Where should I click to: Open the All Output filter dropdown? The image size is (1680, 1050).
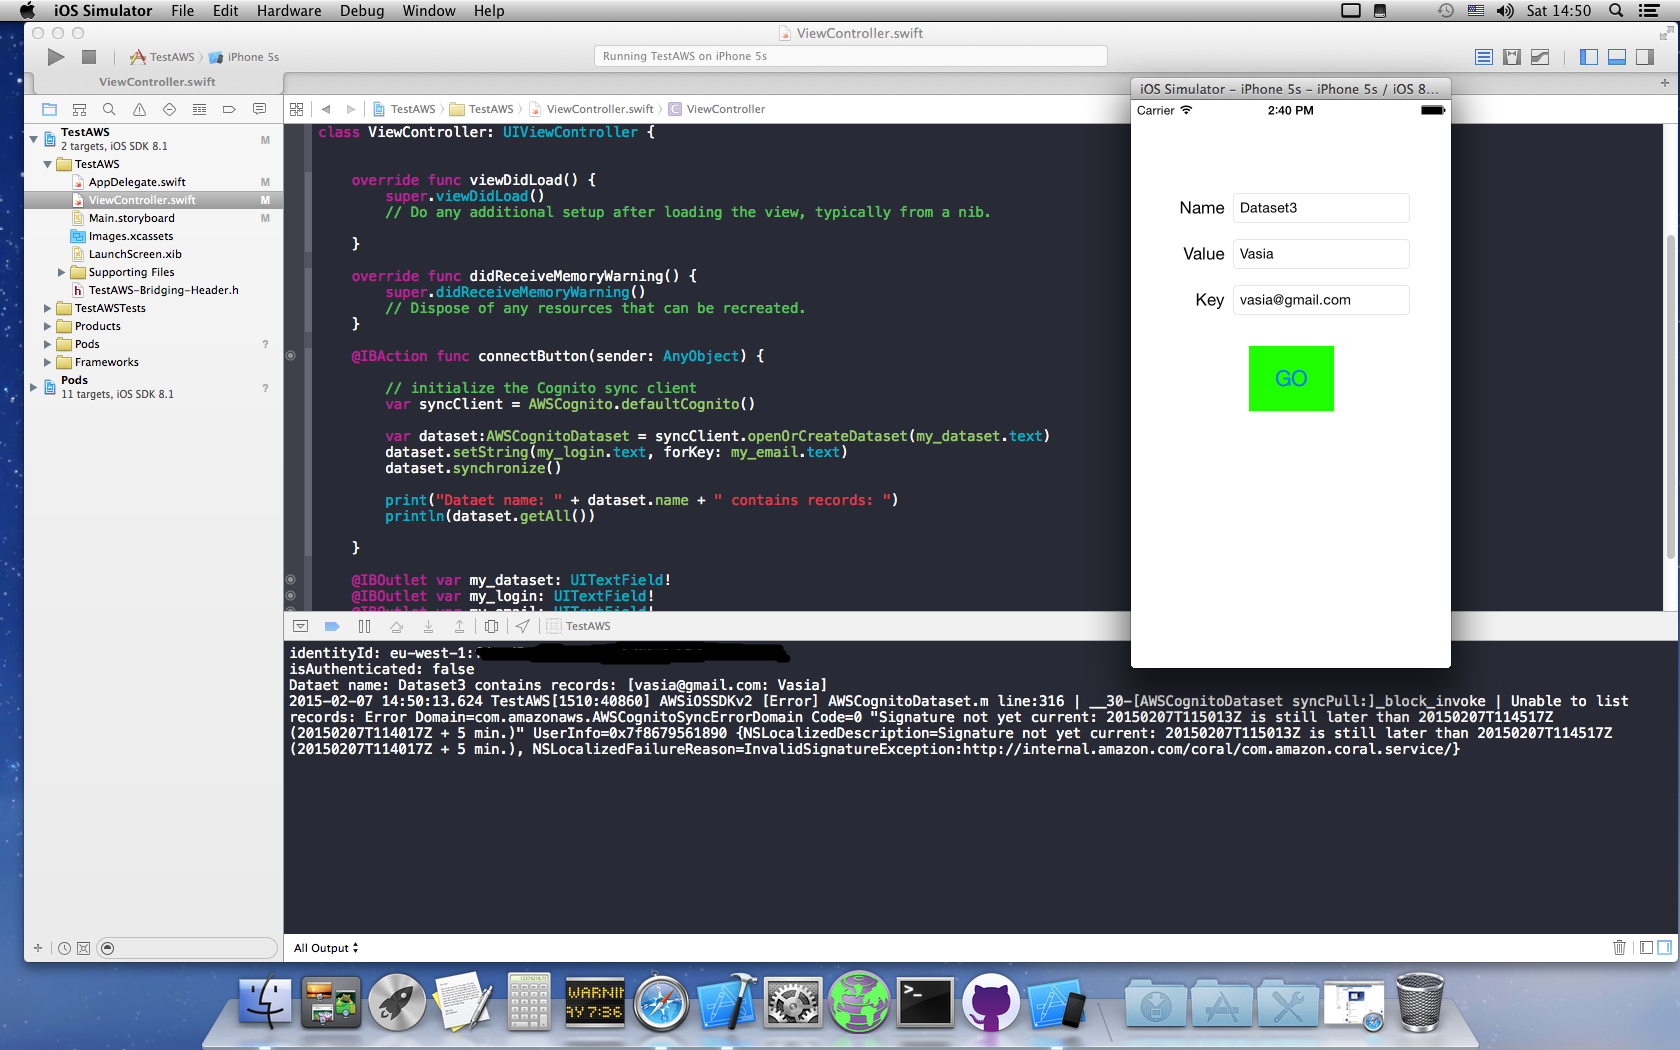click(325, 948)
